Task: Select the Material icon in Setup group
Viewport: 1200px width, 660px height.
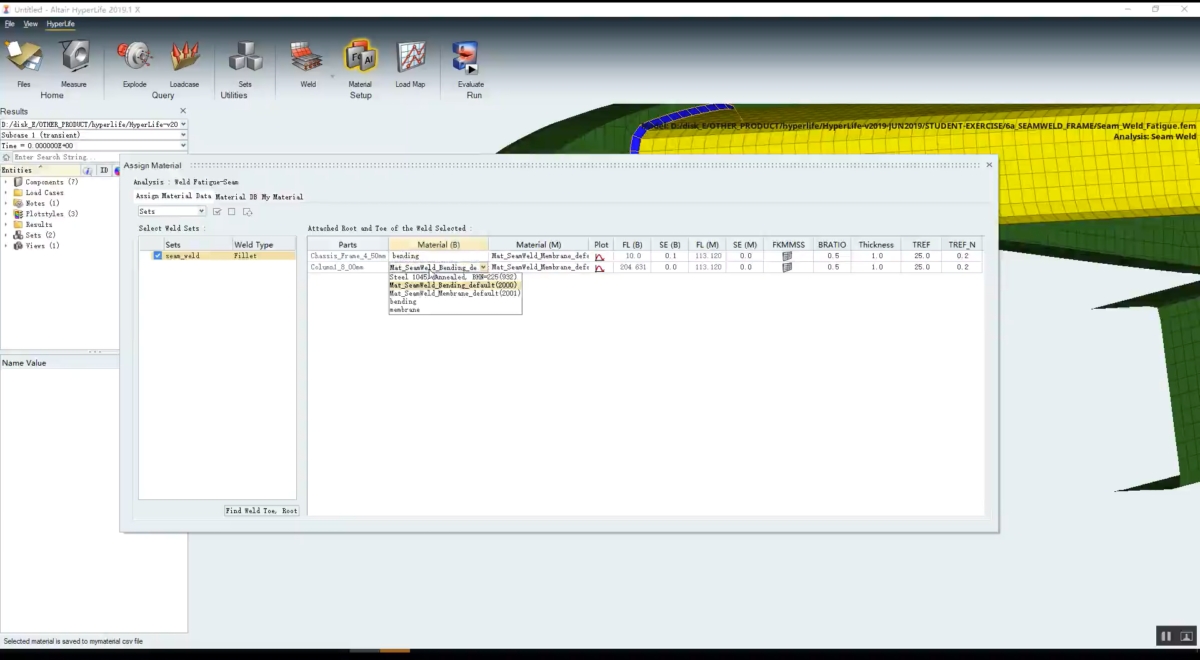Action: point(359,57)
